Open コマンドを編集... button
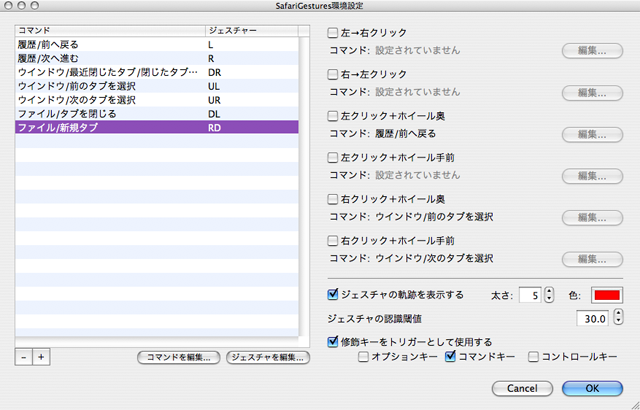Screen dimensions: 640x410 tap(179, 357)
